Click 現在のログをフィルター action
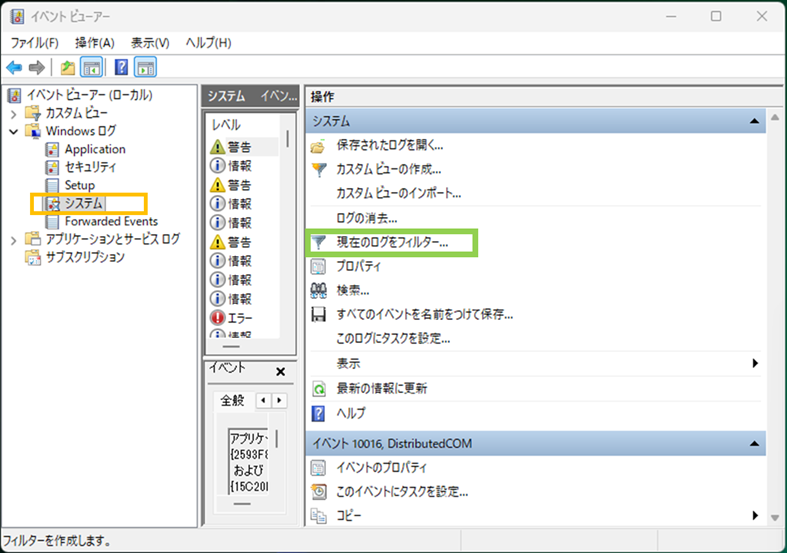 [x=392, y=242]
